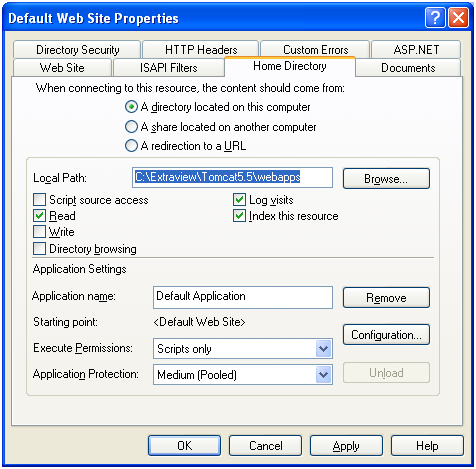Switch to the Directory Security tab
The width and height of the screenshot is (476, 469).
point(77,50)
